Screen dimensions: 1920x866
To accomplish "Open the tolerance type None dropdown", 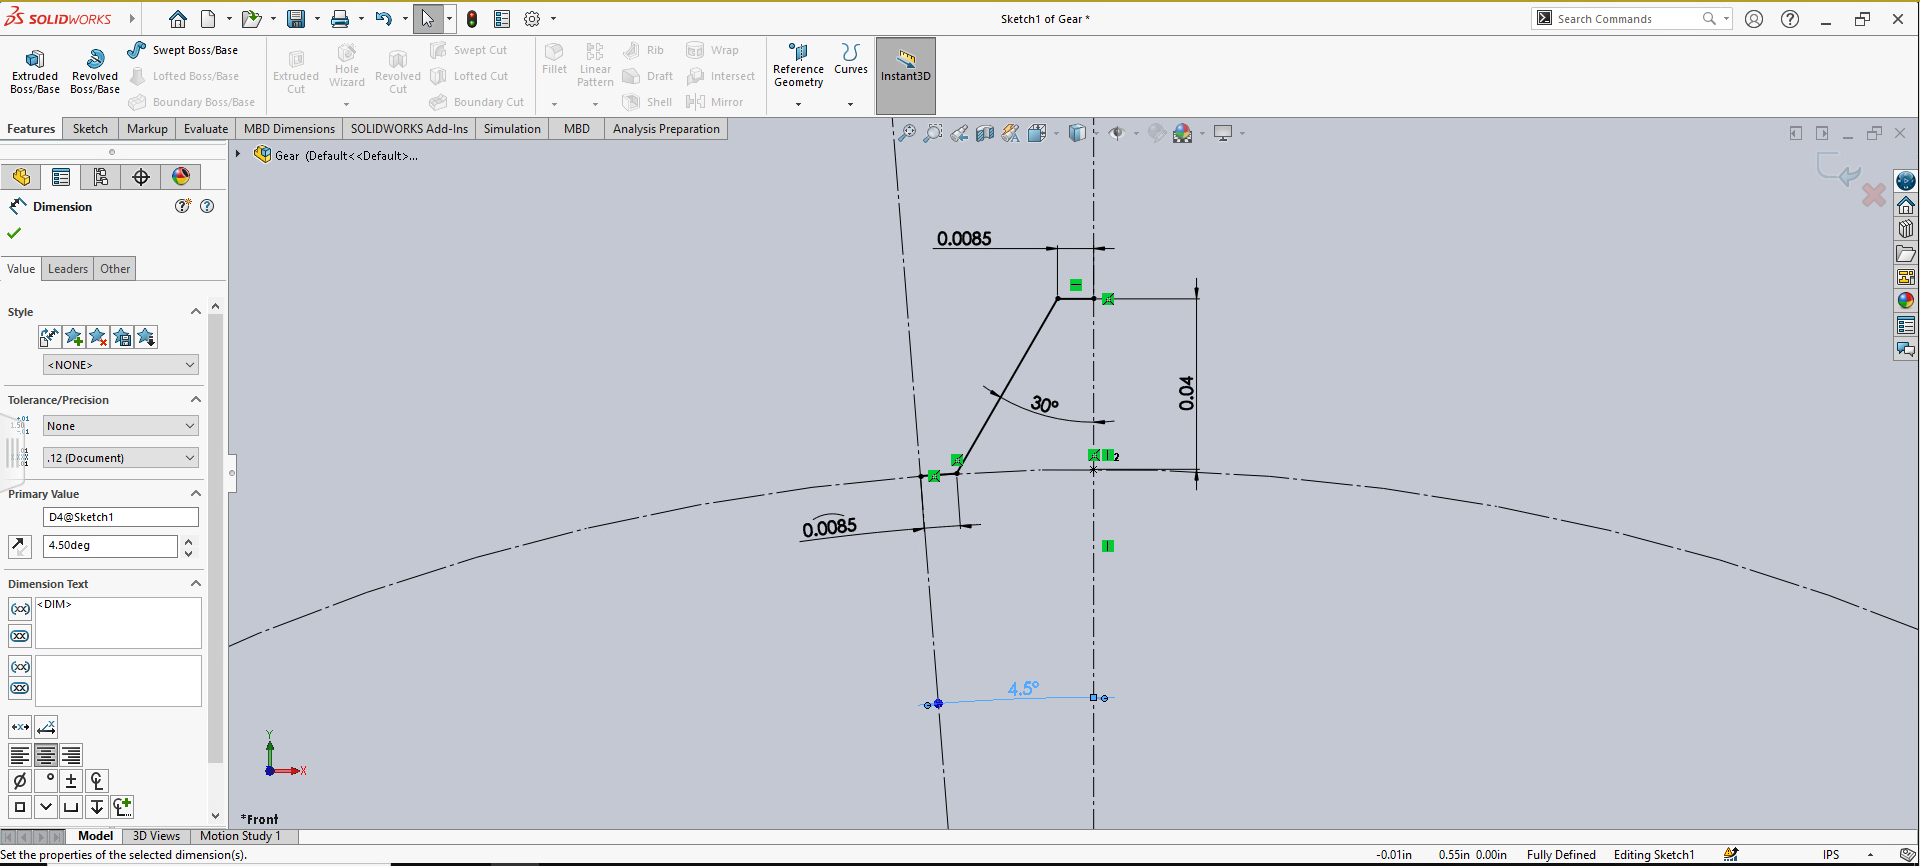I will (120, 426).
